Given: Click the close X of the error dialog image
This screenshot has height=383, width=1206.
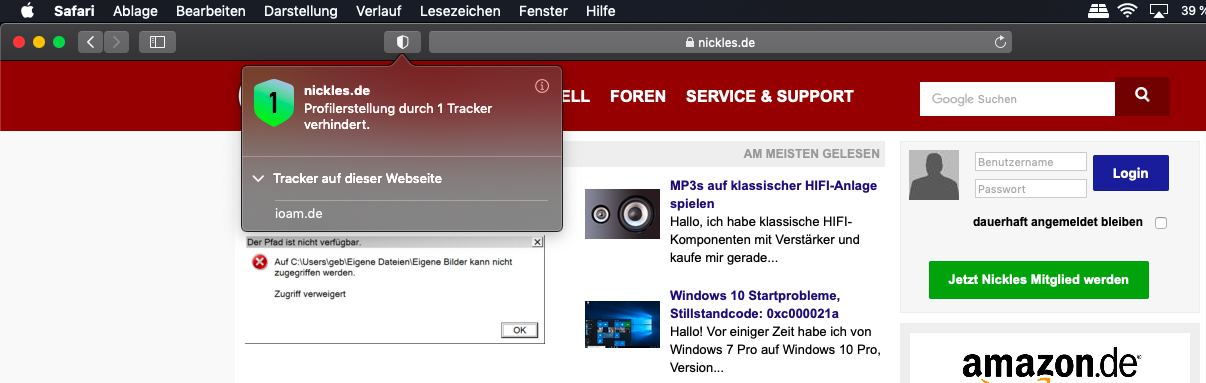Looking at the screenshot, I should [537, 242].
